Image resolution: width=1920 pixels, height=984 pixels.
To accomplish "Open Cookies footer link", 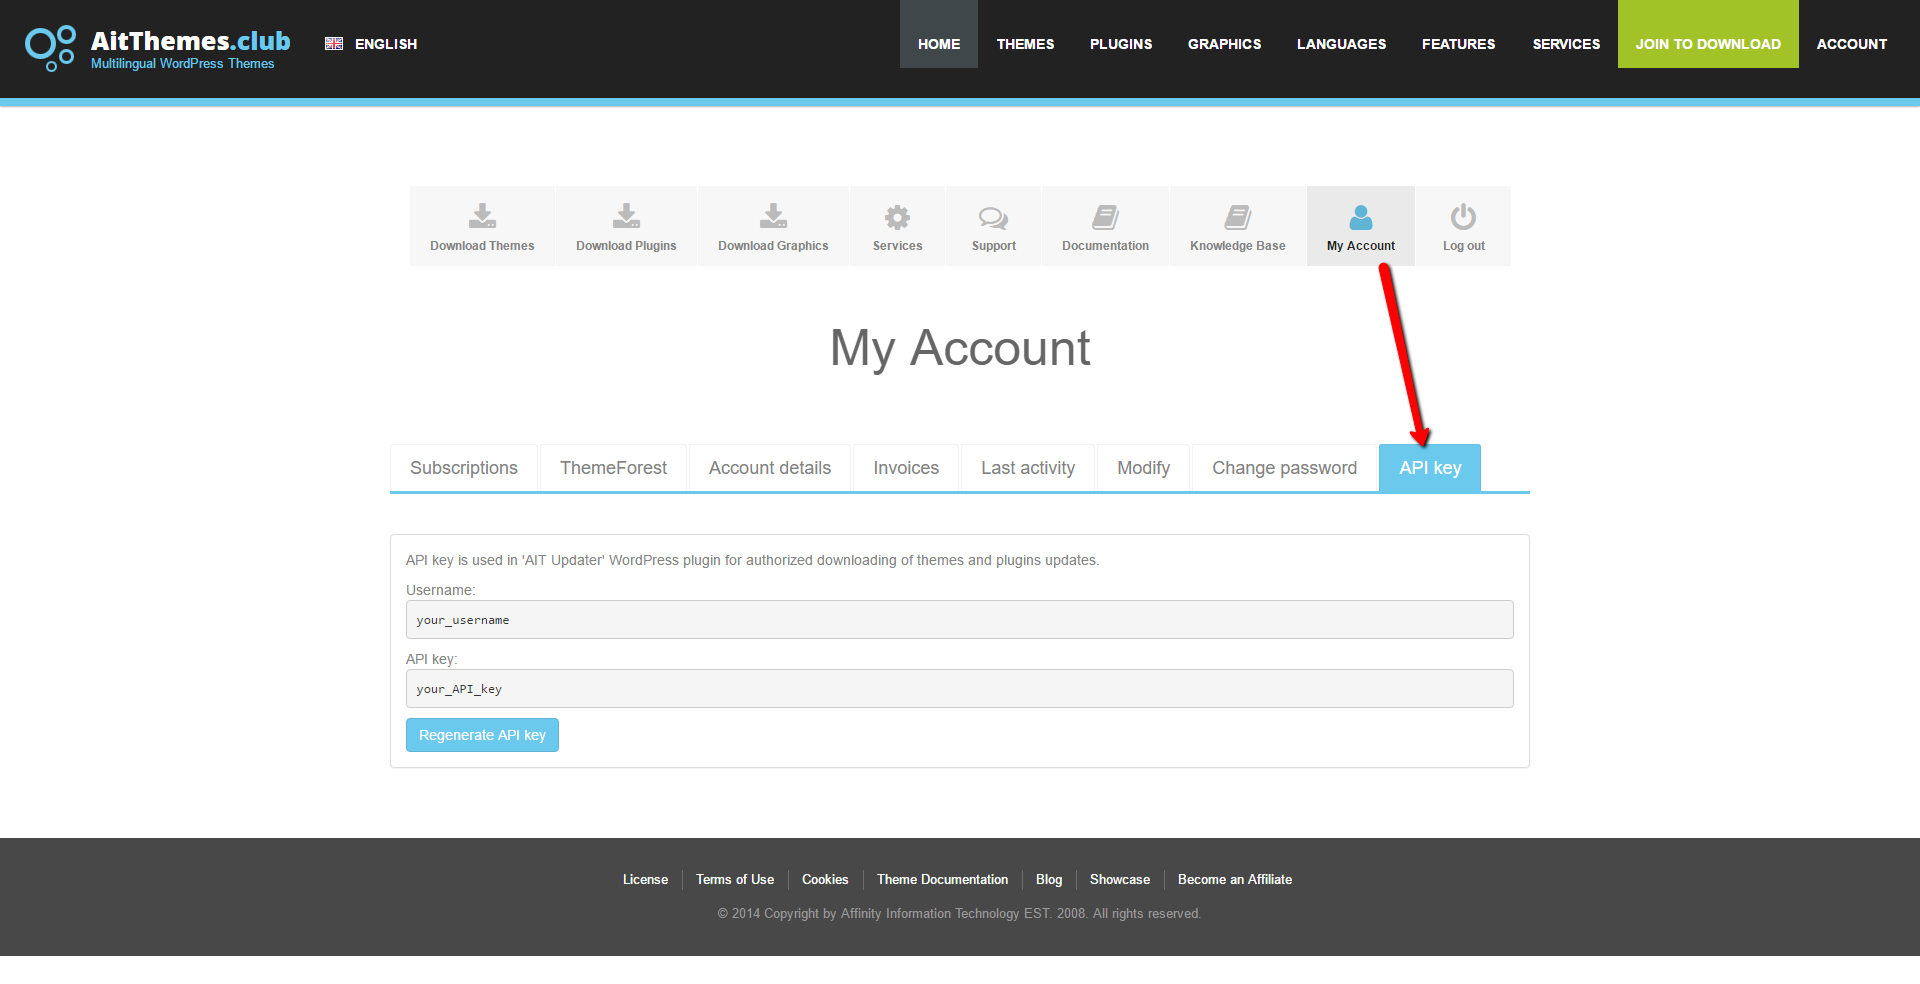I will [x=825, y=880].
